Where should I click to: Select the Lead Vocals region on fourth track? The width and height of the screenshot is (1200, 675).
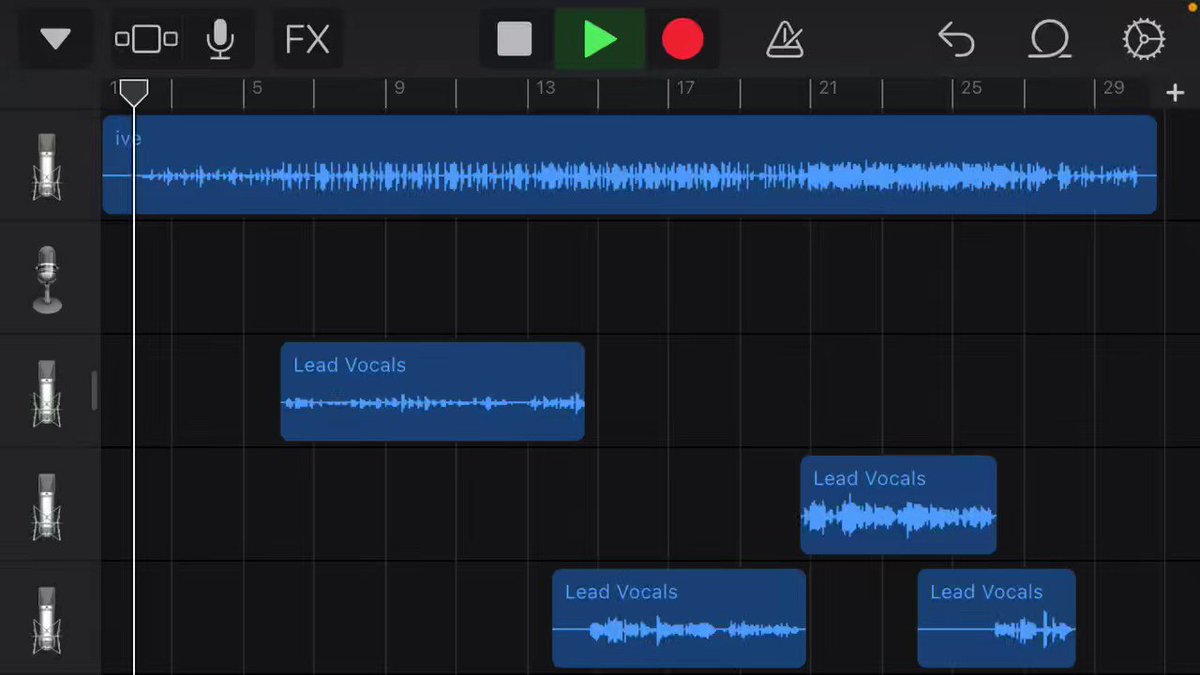click(898, 504)
